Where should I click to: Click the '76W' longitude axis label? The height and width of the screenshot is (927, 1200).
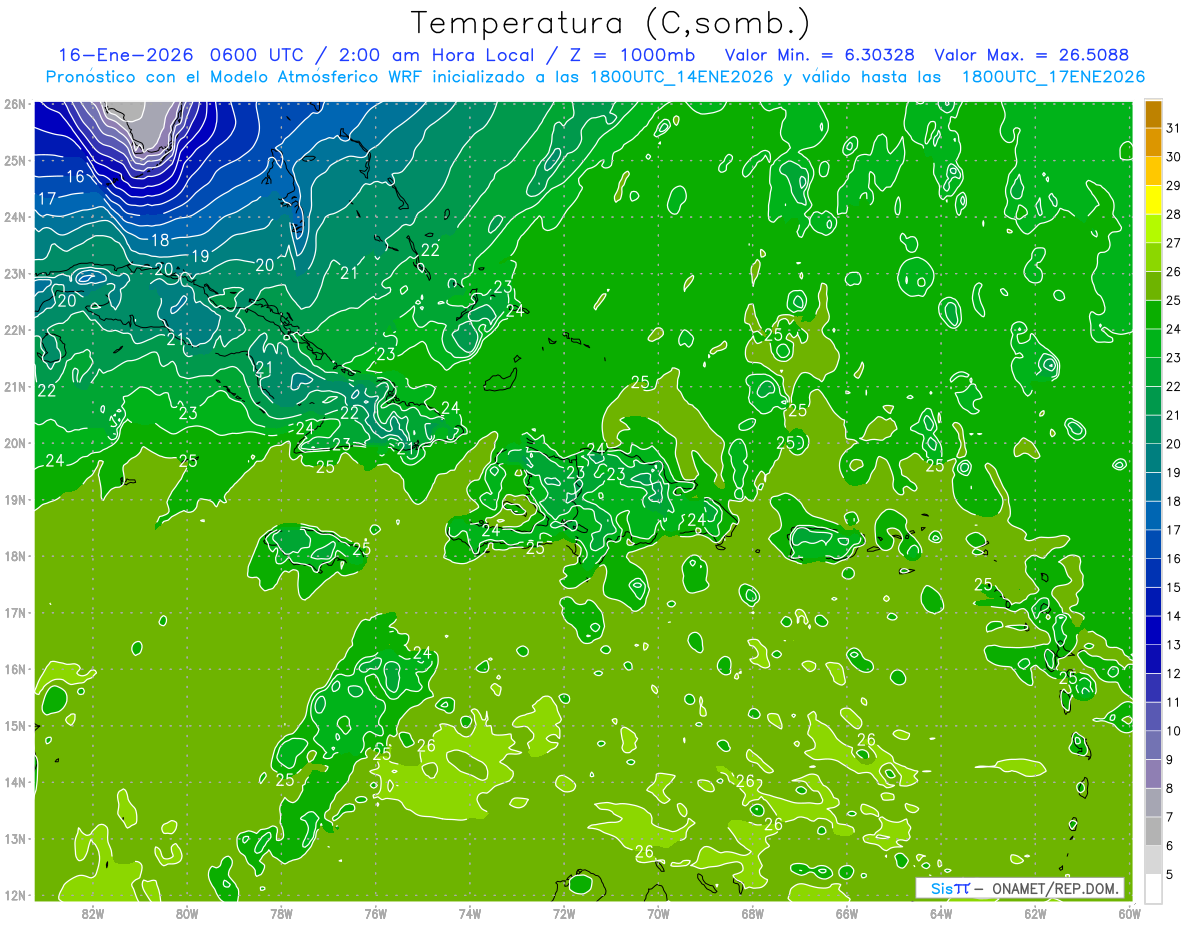tap(376, 913)
